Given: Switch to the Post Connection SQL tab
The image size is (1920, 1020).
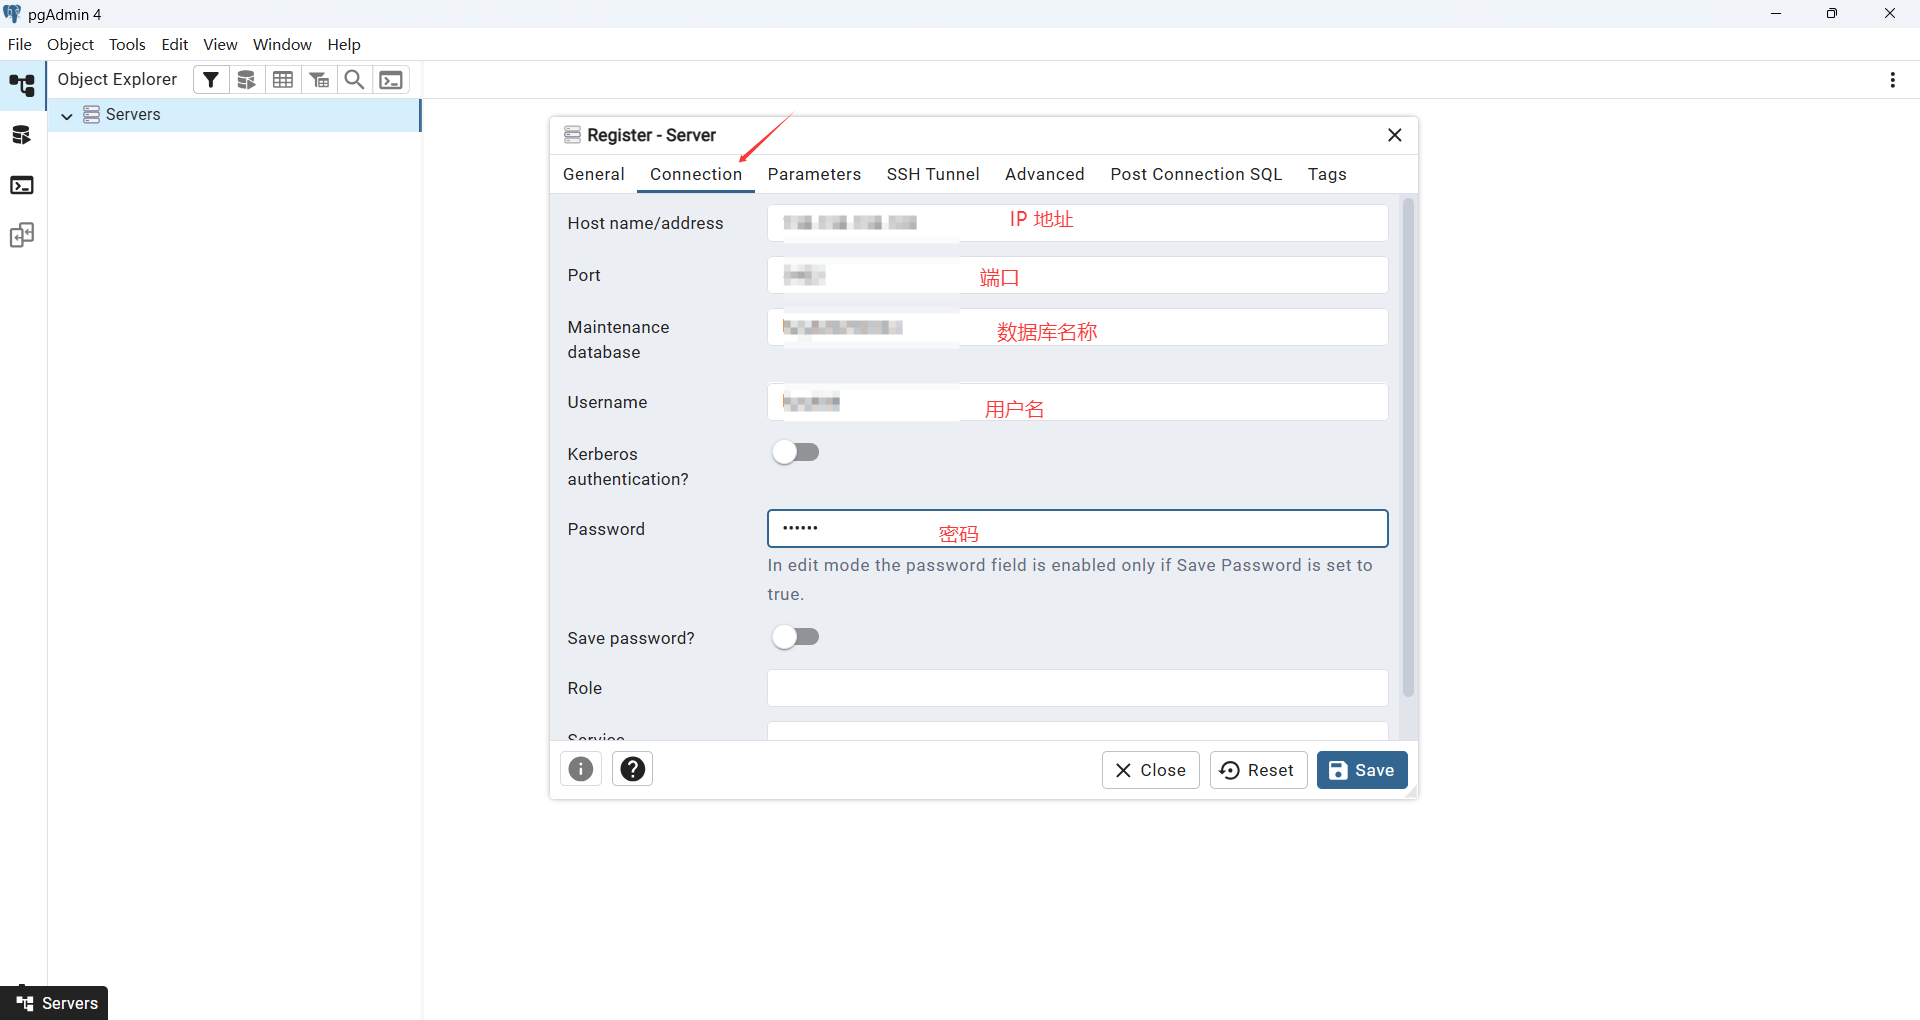Looking at the screenshot, I should pos(1196,174).
